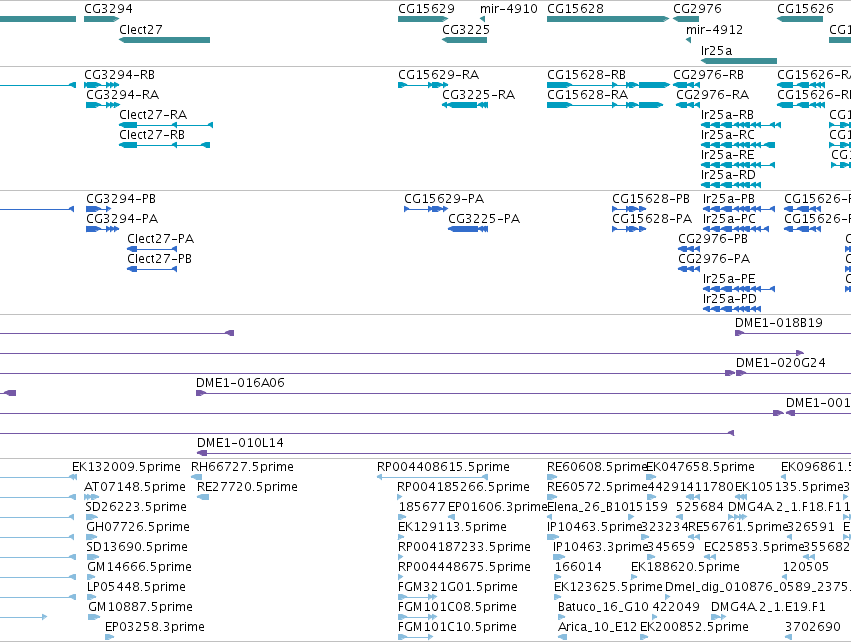Select the CG3225-PA protein label
851x642 pixels.
(484, 219)
